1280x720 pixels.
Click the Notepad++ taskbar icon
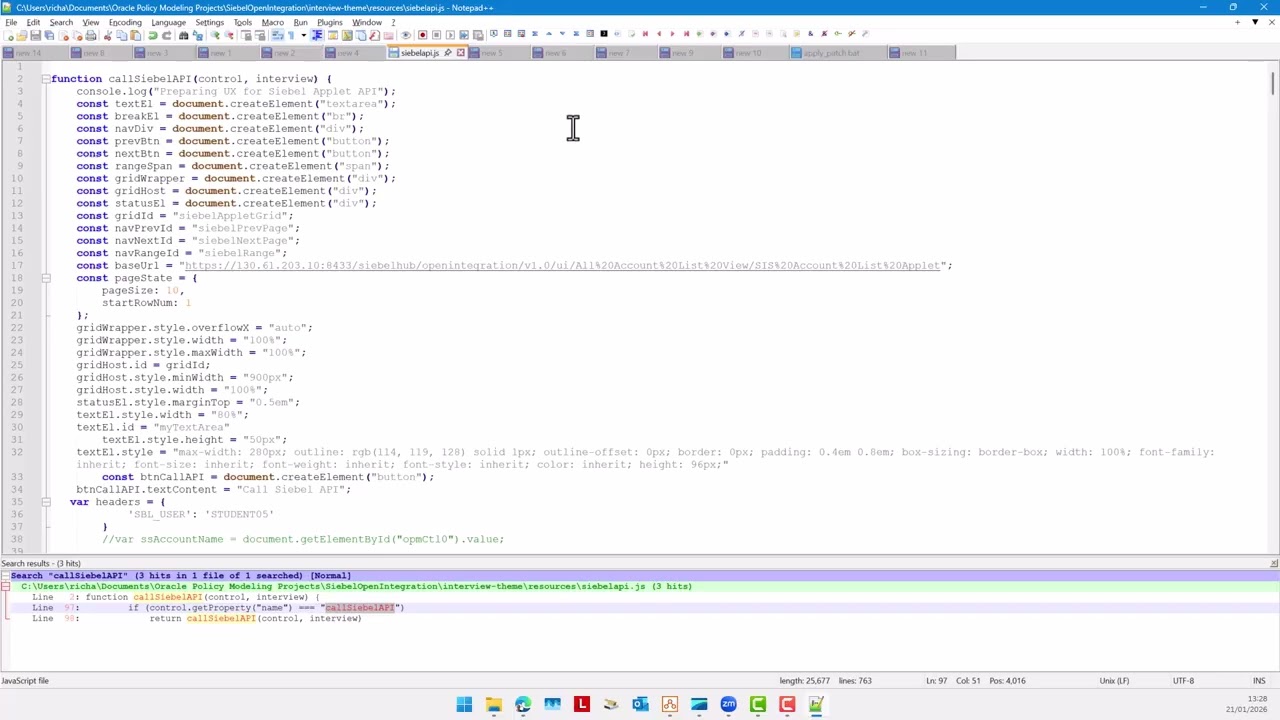coord(816,705)
